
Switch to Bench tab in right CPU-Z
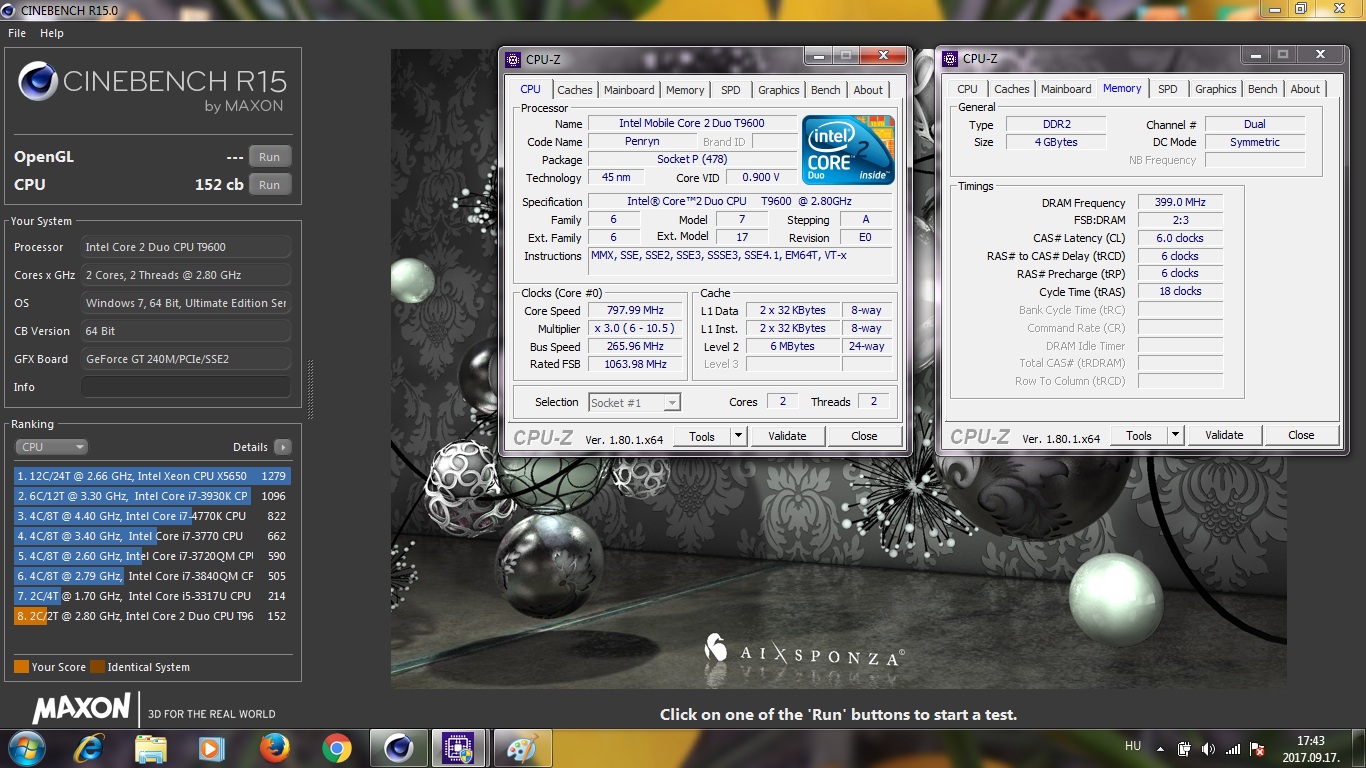pyautogui.click(x=1262, y=89)
